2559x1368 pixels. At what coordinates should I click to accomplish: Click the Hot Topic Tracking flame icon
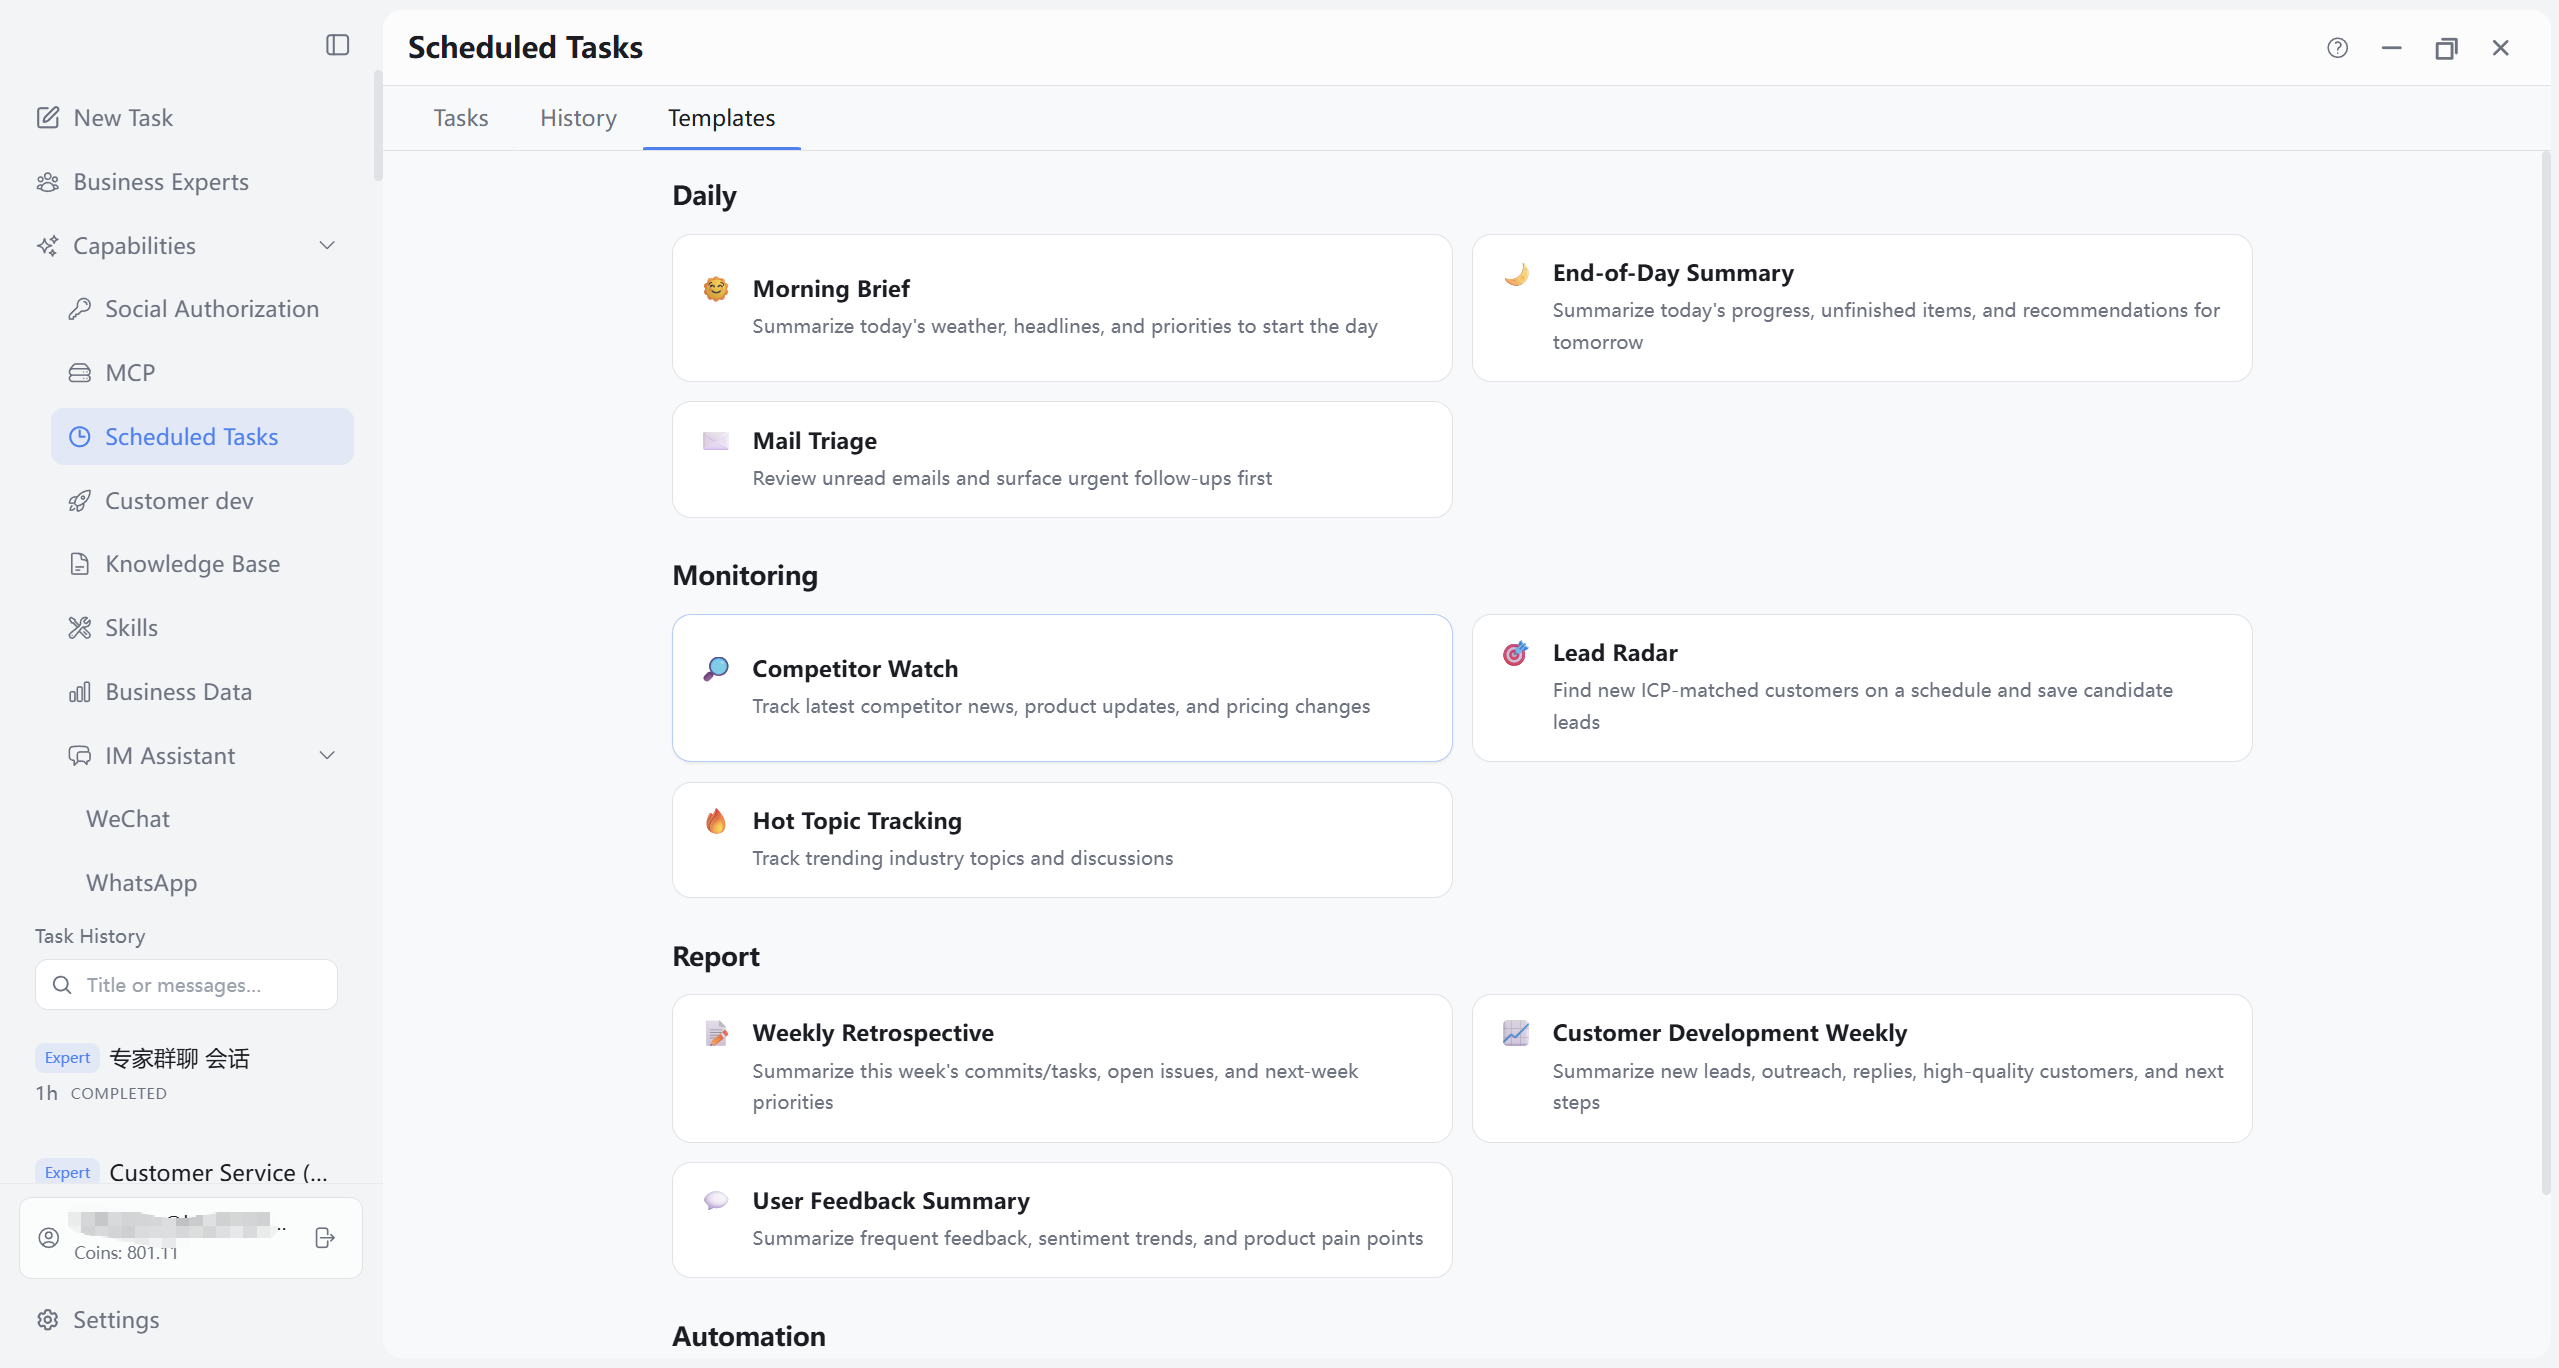point(716,821)
